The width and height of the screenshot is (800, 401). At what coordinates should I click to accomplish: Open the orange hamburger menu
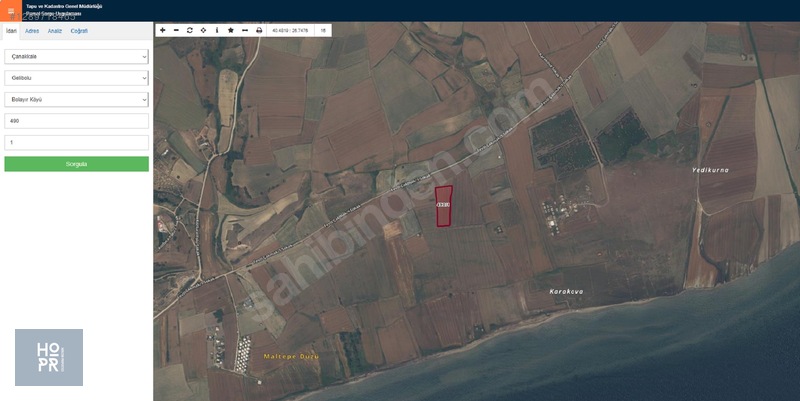point(11,10)
